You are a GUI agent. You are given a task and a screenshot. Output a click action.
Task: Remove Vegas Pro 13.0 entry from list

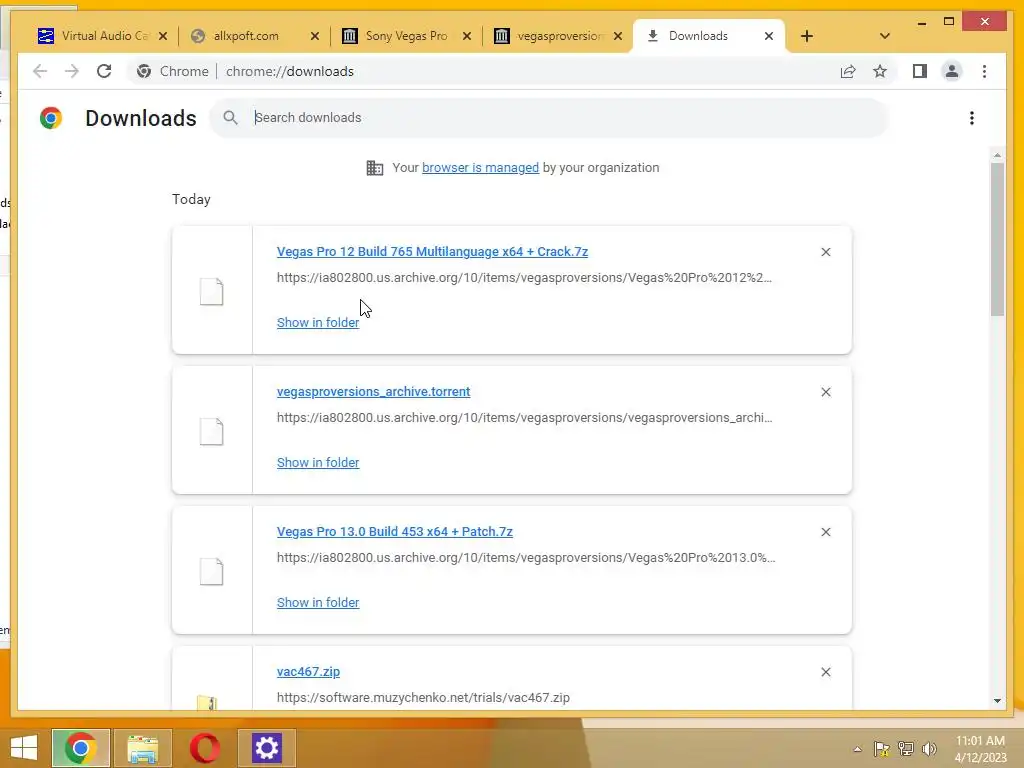coord(825,532)
